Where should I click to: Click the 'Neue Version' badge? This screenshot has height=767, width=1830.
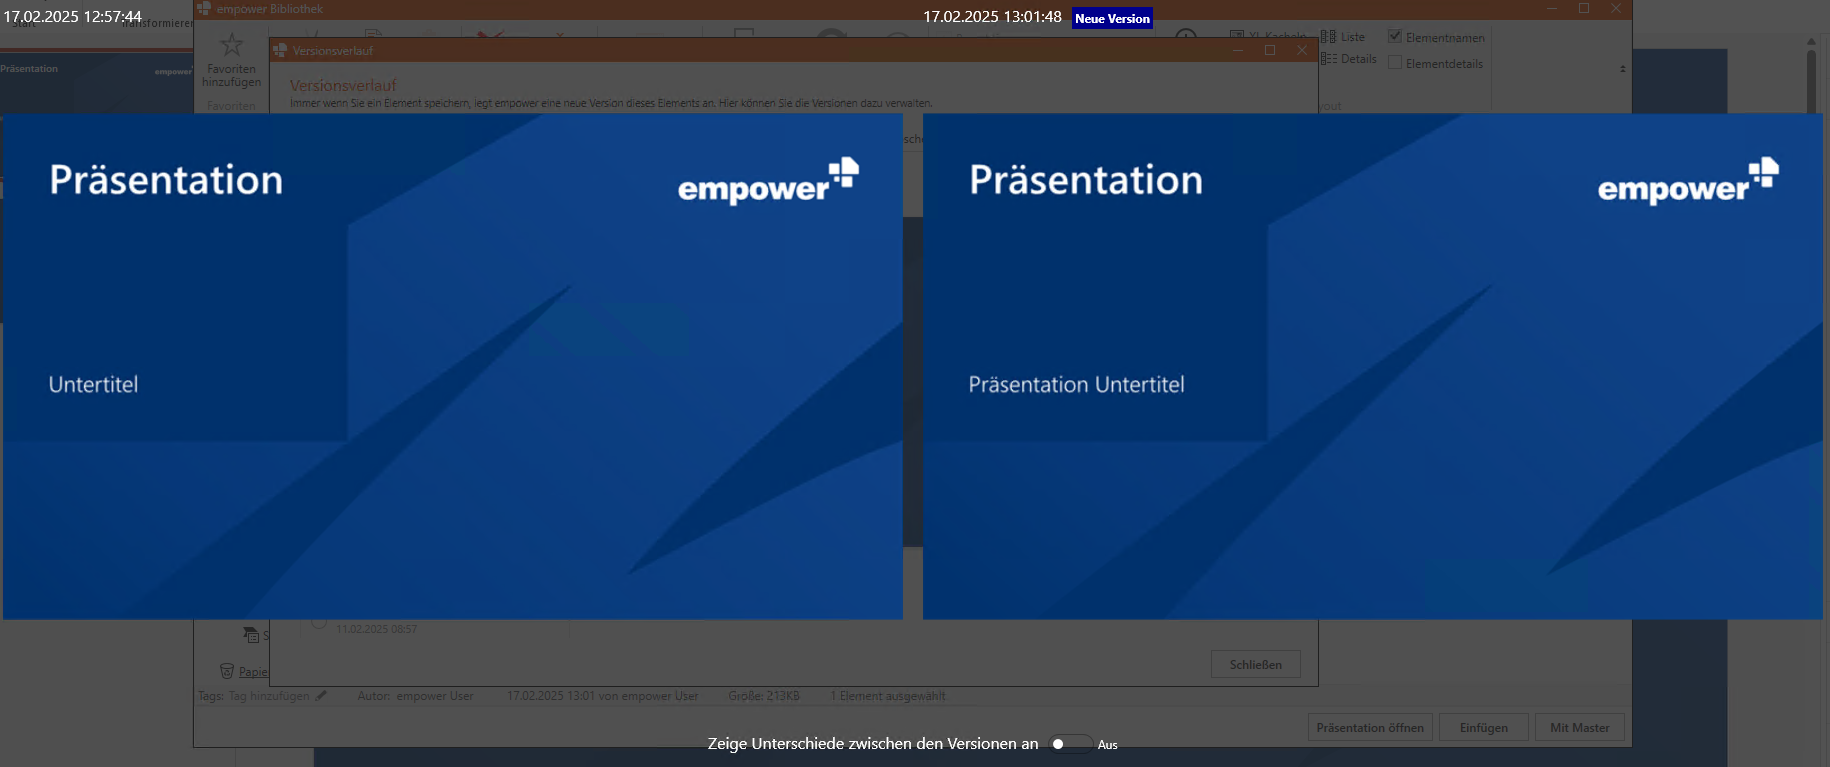click(x=1112, y=19)
